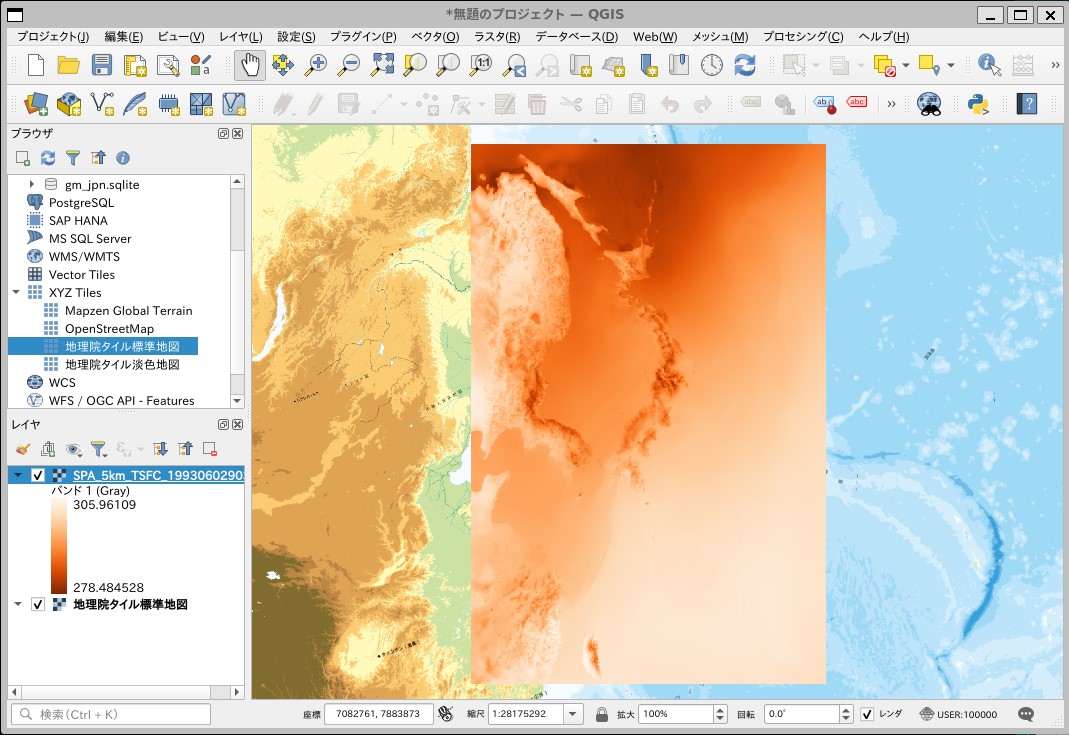
Task: Collapse the 地理院タイル標準地図 layer node
Action: click(18, 604)
